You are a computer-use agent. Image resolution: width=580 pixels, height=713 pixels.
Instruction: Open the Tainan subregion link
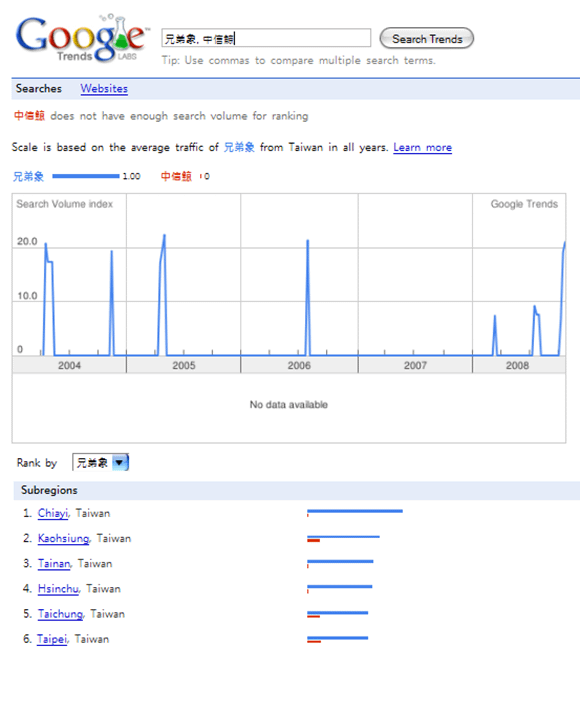pos(54,563)
